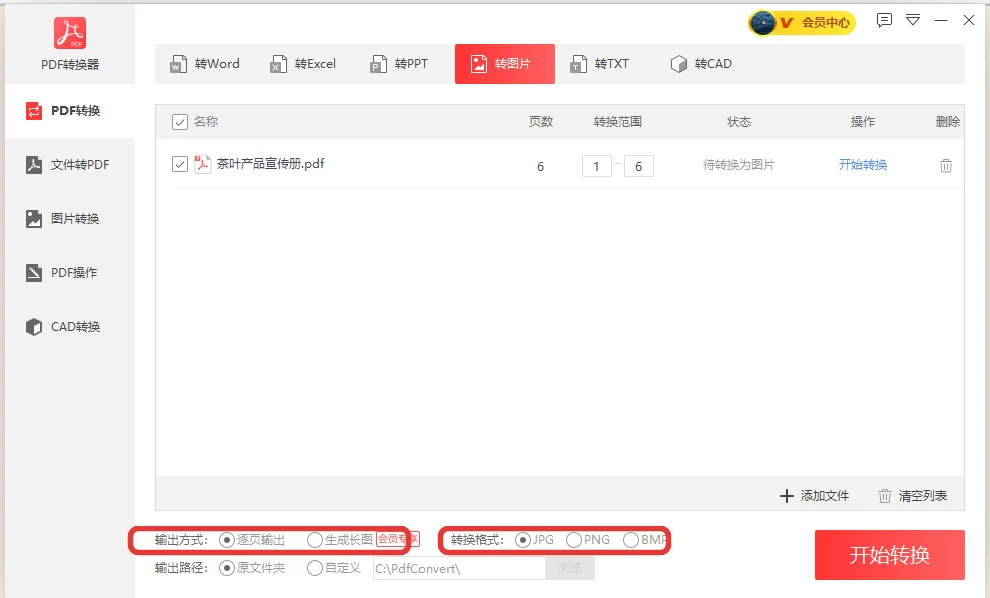This screenshot has height=598, width=990.
Task: Select the 逐页输出 radio button
Action: pyautogui.click(x=227, y=540)
